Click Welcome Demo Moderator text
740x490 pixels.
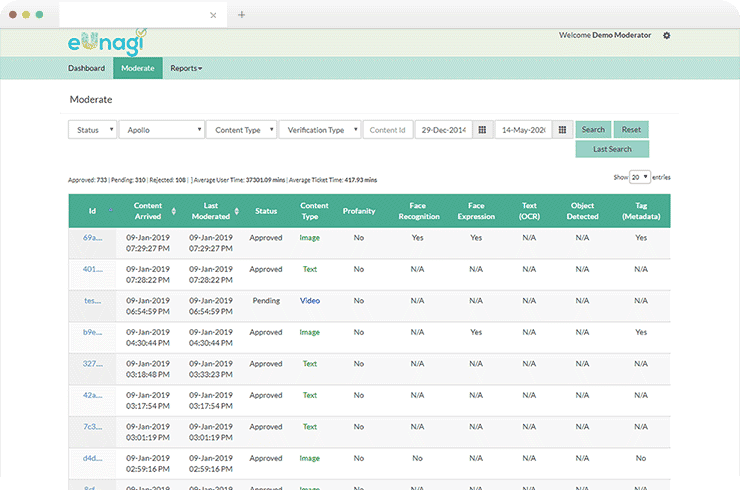(x=605, y=35)
